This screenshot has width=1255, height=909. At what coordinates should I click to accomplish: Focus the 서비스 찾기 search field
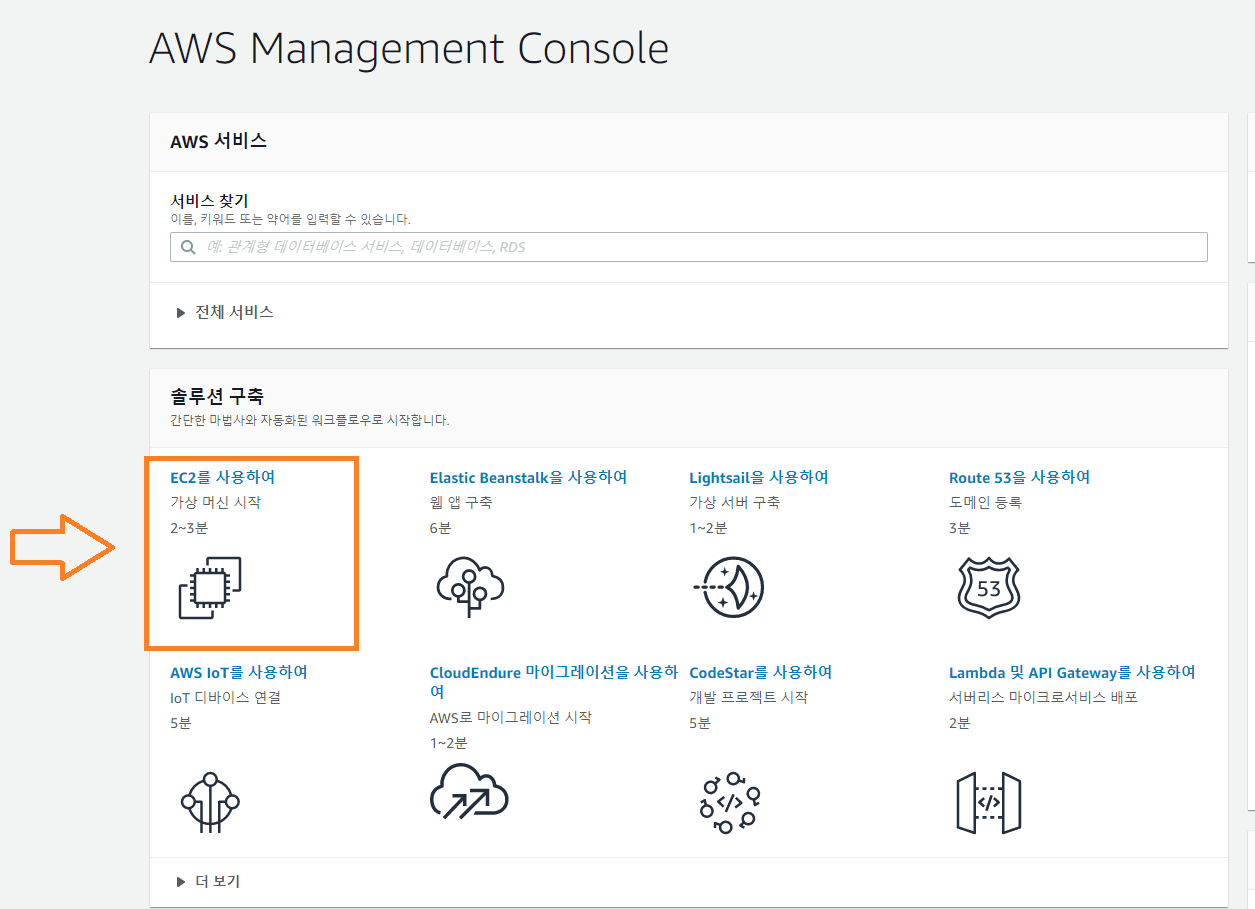[689, 247]
